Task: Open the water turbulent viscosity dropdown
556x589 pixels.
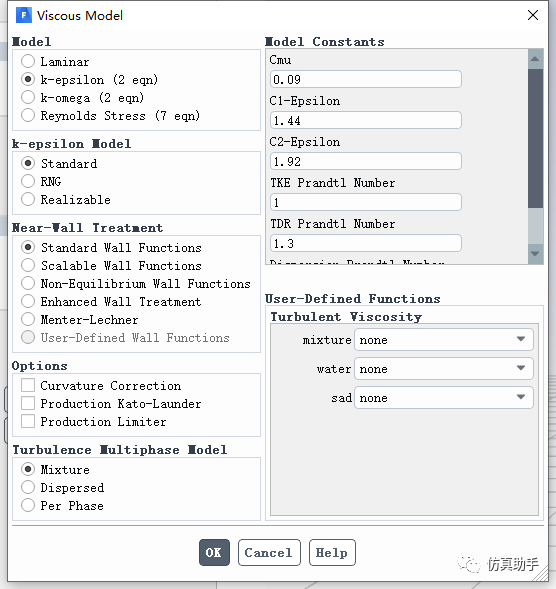Action: point(444,369)
